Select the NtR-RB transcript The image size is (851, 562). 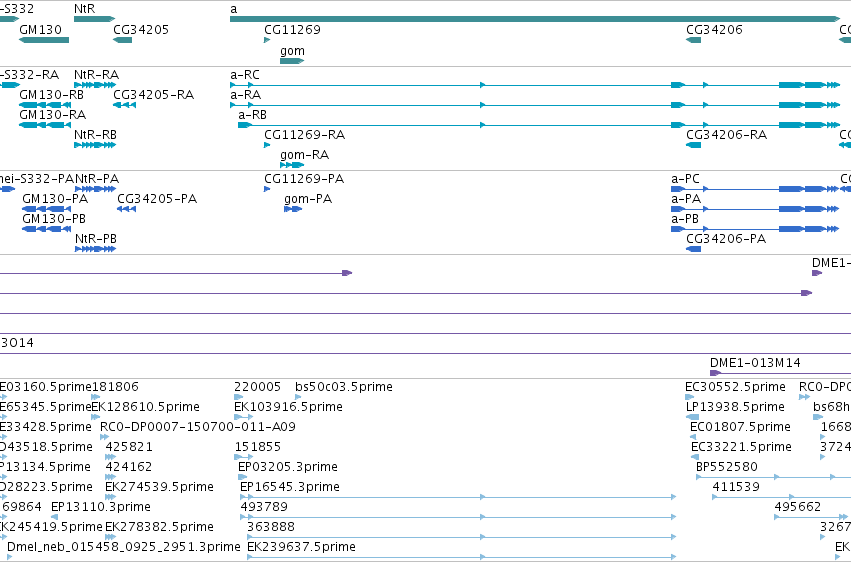(x=95, y=145)
